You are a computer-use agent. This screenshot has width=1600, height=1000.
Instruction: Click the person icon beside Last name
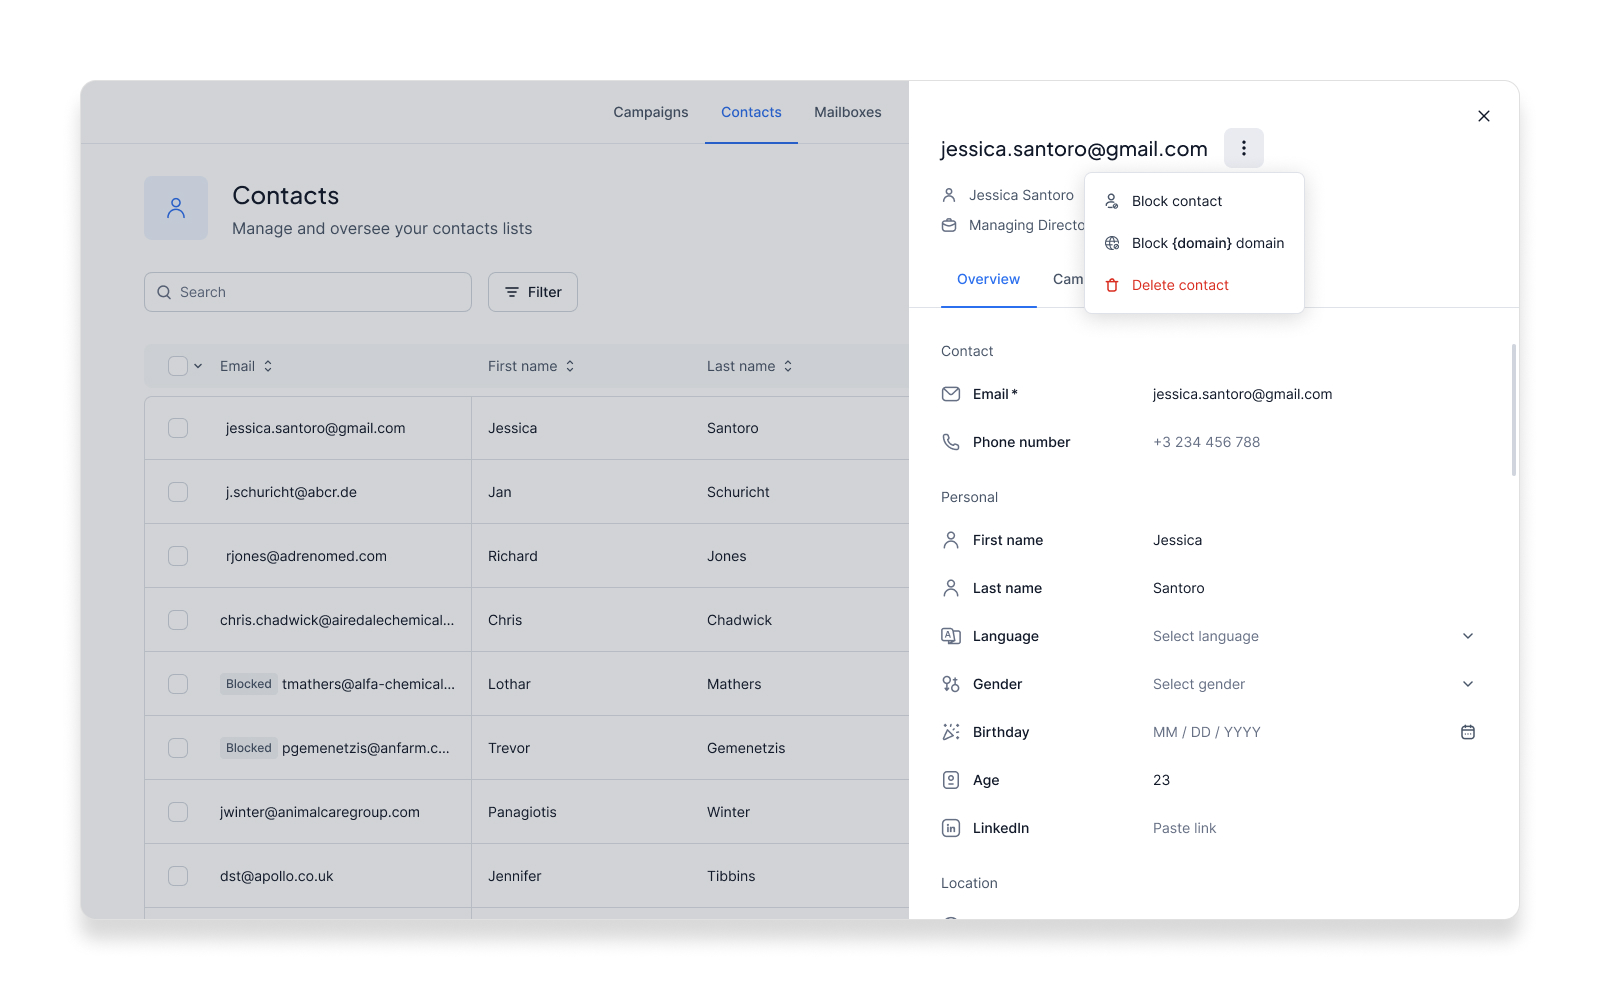point(951,588)
